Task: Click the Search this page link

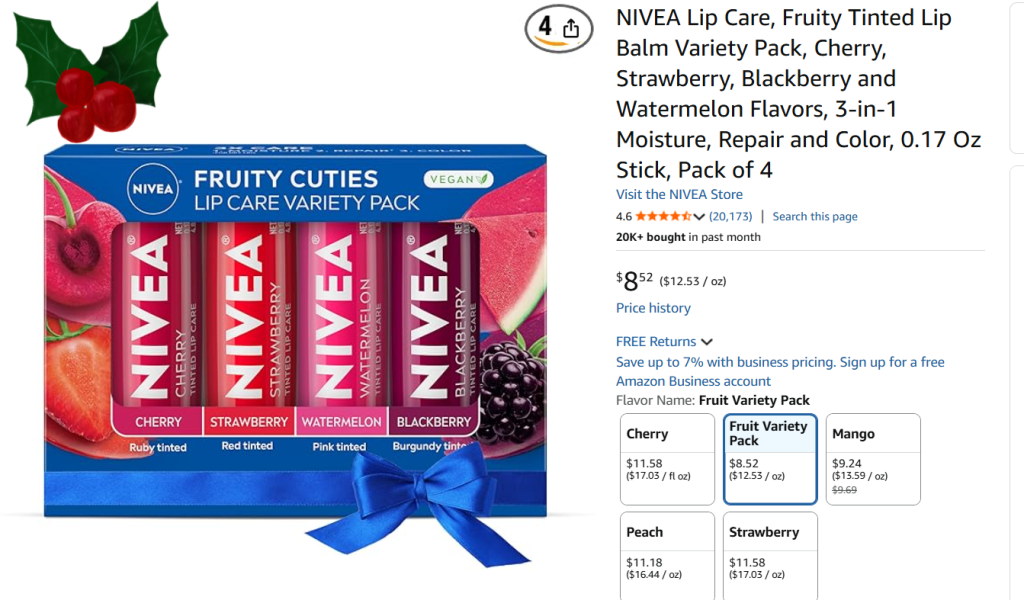Action: pyautogui.click(x=814, y=216)
